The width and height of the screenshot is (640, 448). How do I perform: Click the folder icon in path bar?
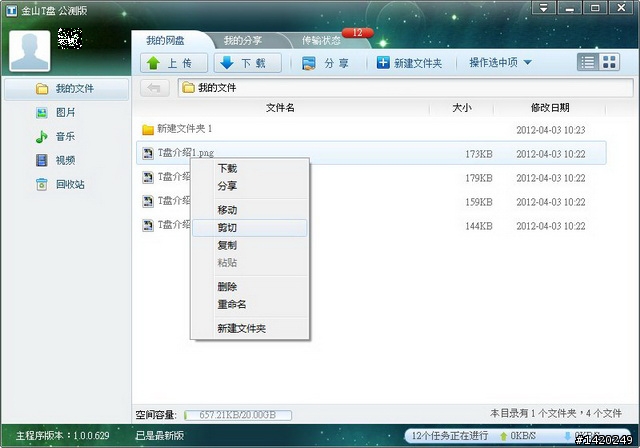[188, 87]
